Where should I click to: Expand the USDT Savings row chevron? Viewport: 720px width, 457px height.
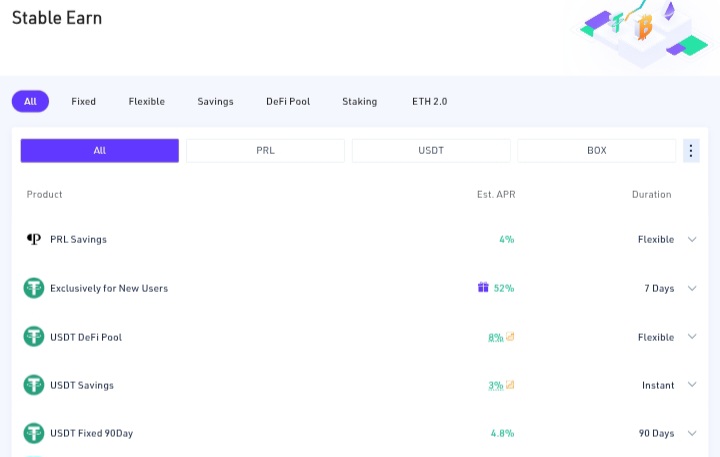click(692, 385)
